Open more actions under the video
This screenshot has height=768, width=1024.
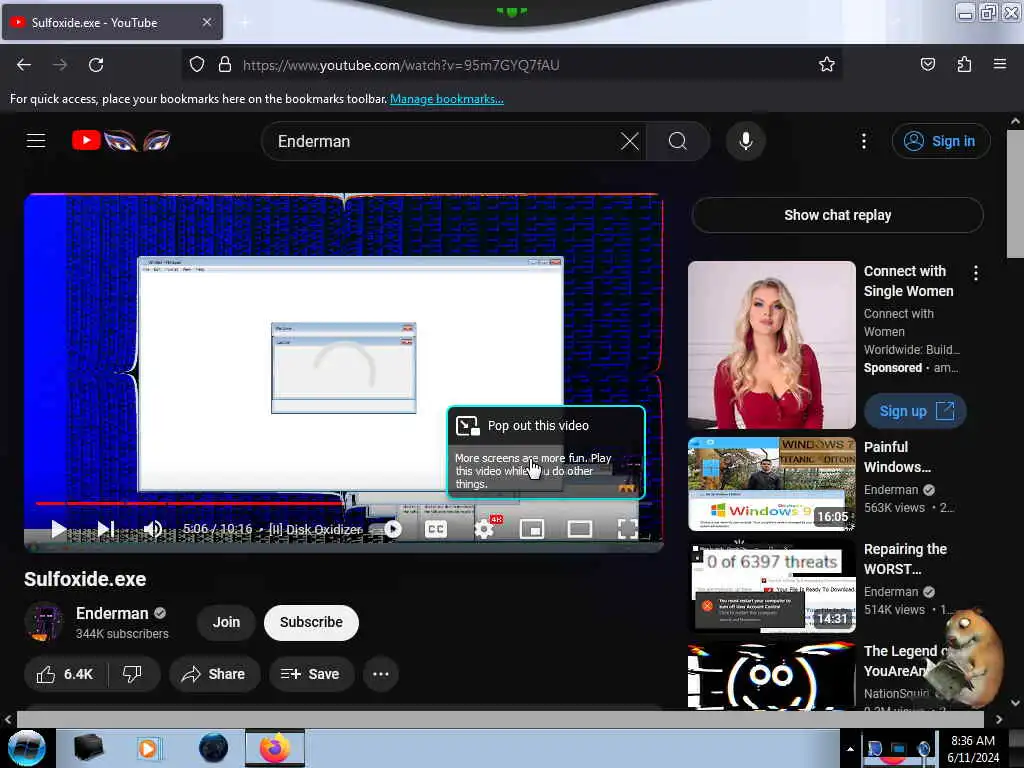click(381, 674)
